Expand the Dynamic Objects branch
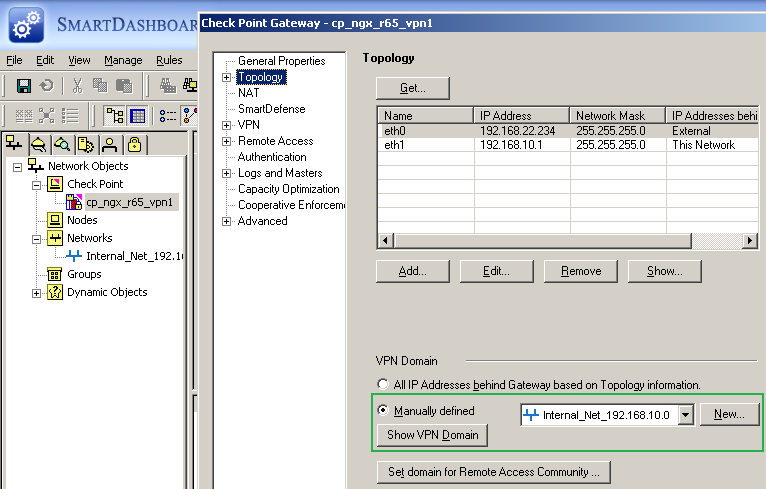This screenshot has height=489, width=766. [36, 293]
